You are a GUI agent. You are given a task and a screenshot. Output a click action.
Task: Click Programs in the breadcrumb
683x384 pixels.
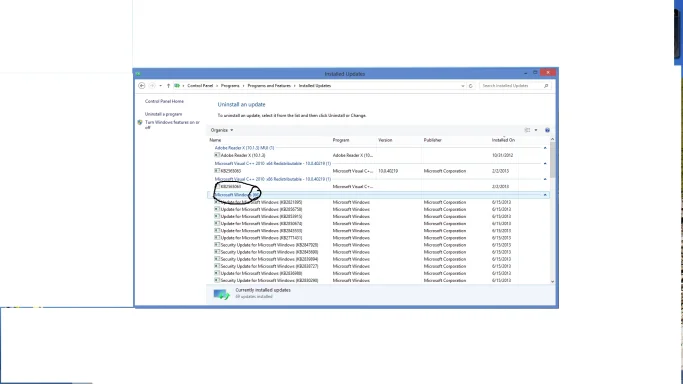[230, 86]
